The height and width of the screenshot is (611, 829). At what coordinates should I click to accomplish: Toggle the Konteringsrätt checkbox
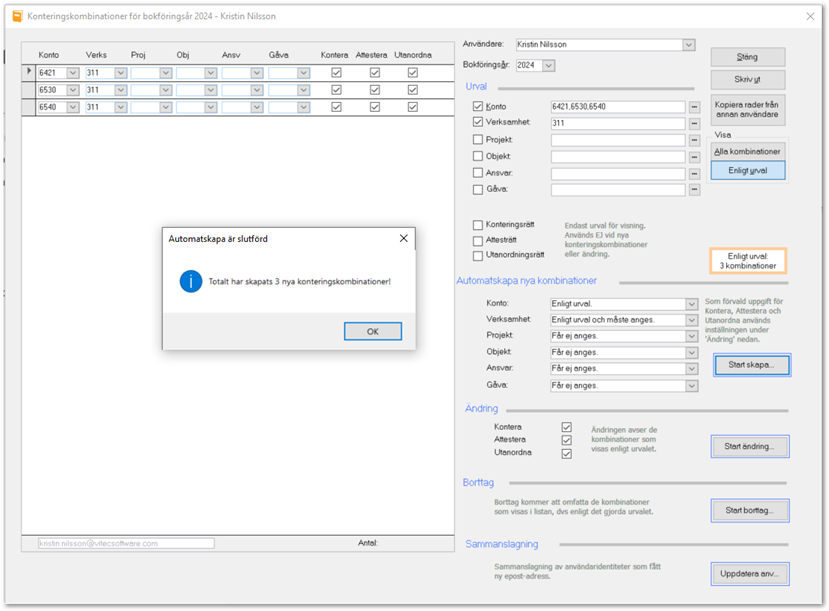click(478, 225)
